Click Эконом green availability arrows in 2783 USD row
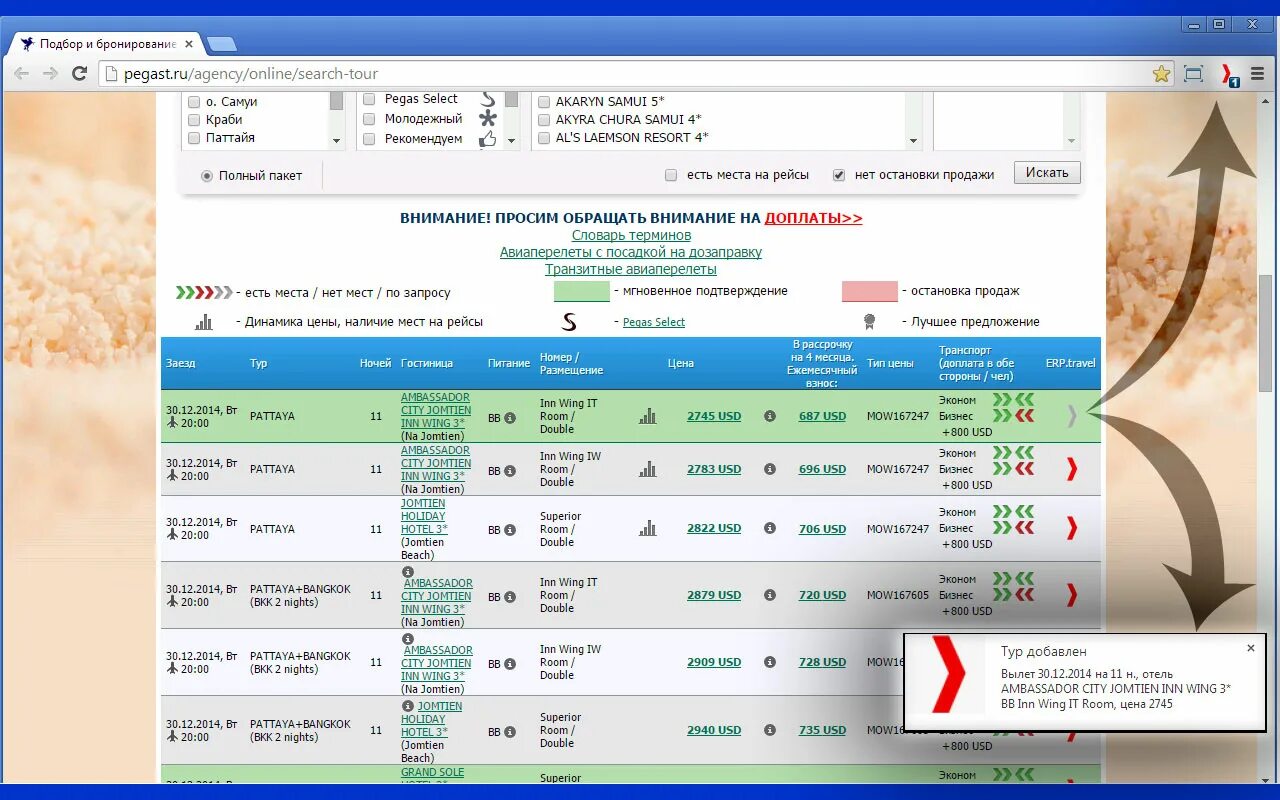This screenshot has height=800, width=1280. pos(1013,453)
